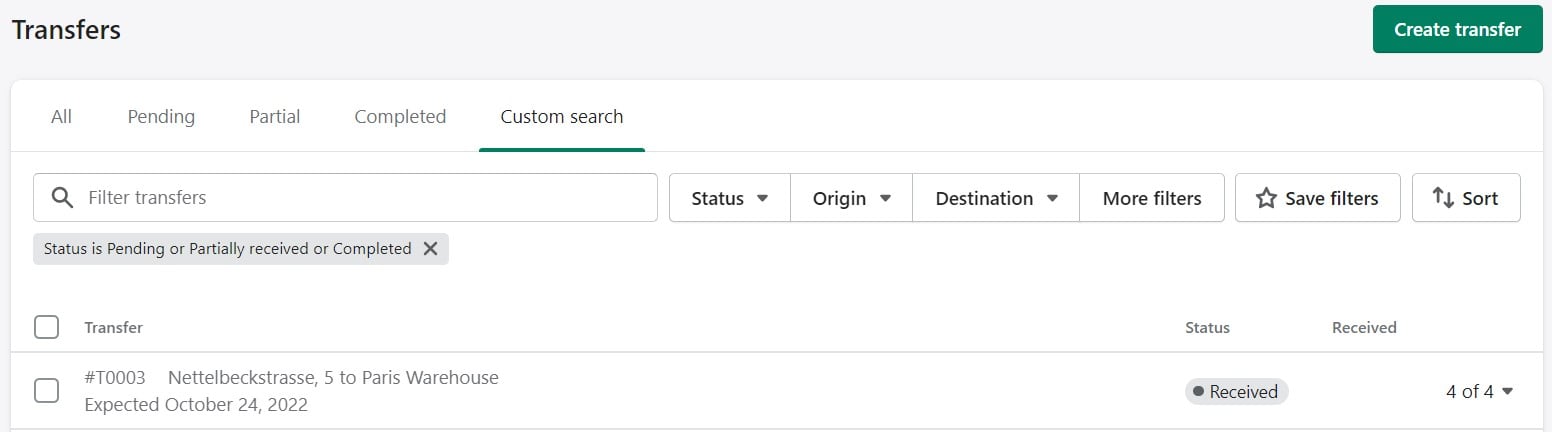
Task: Open transfer #T0003 to Paris Warehouse
Action: tap(291, 378)
